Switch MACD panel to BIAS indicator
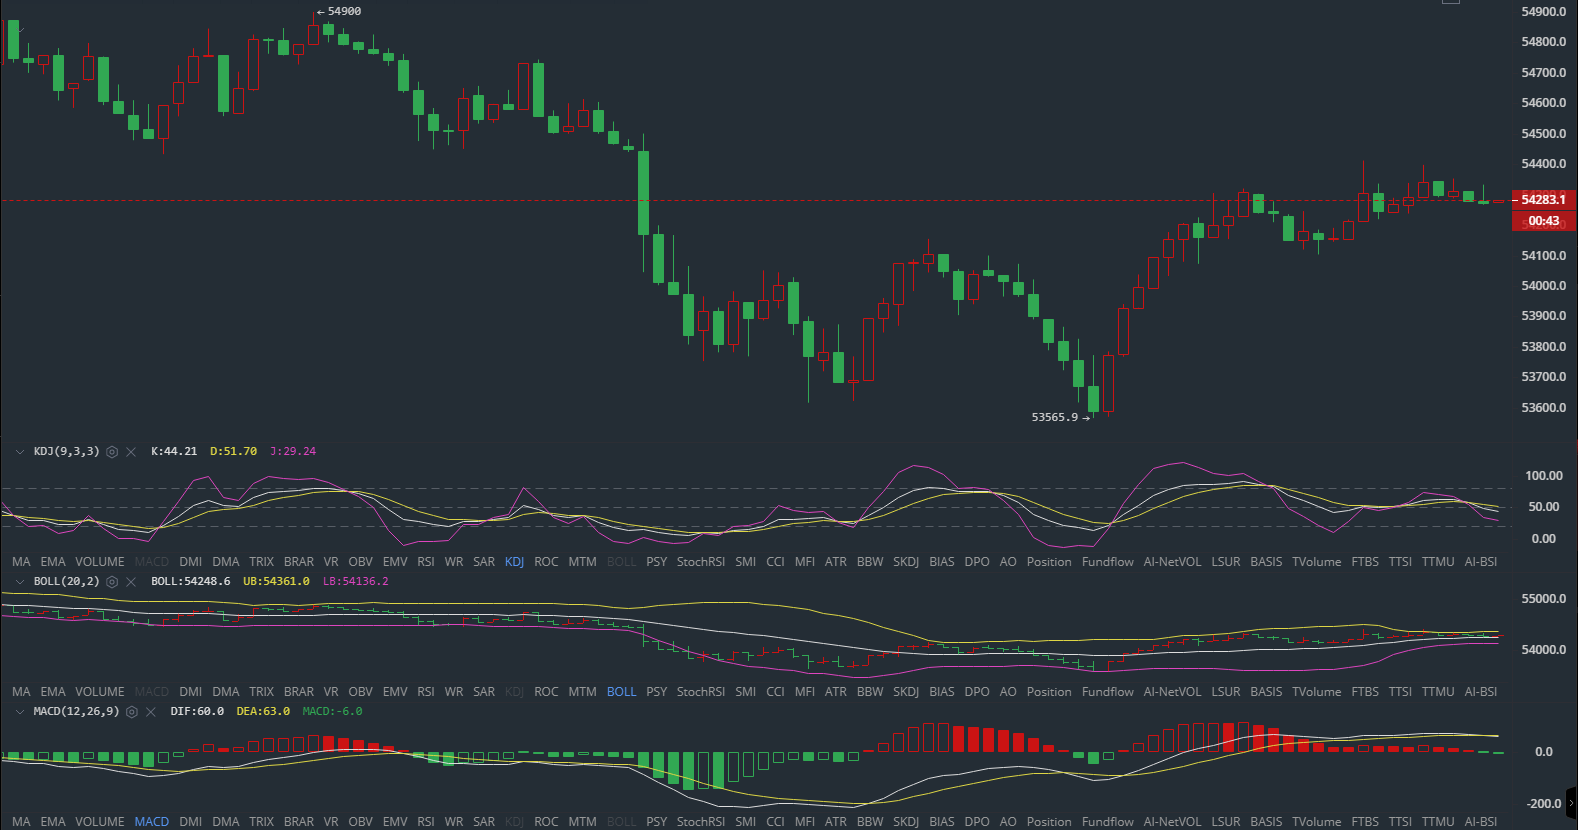 pyautogui.click(x=941, y=822)
